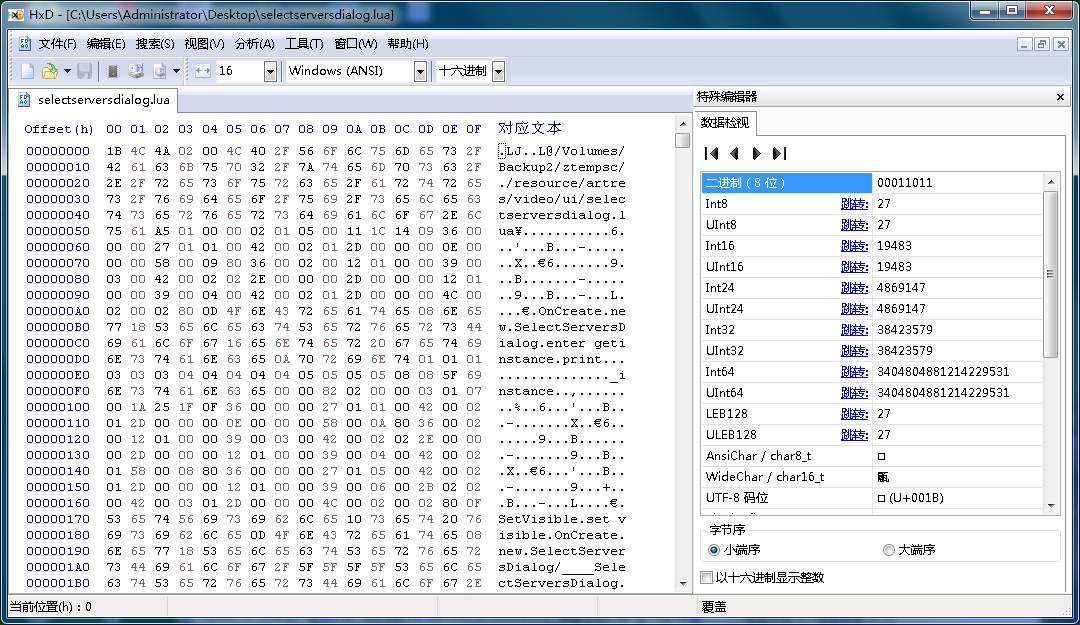Open the 十六进制 offset base dropdown
This screenshot has height=625, width=1080.
coord(498,71)
